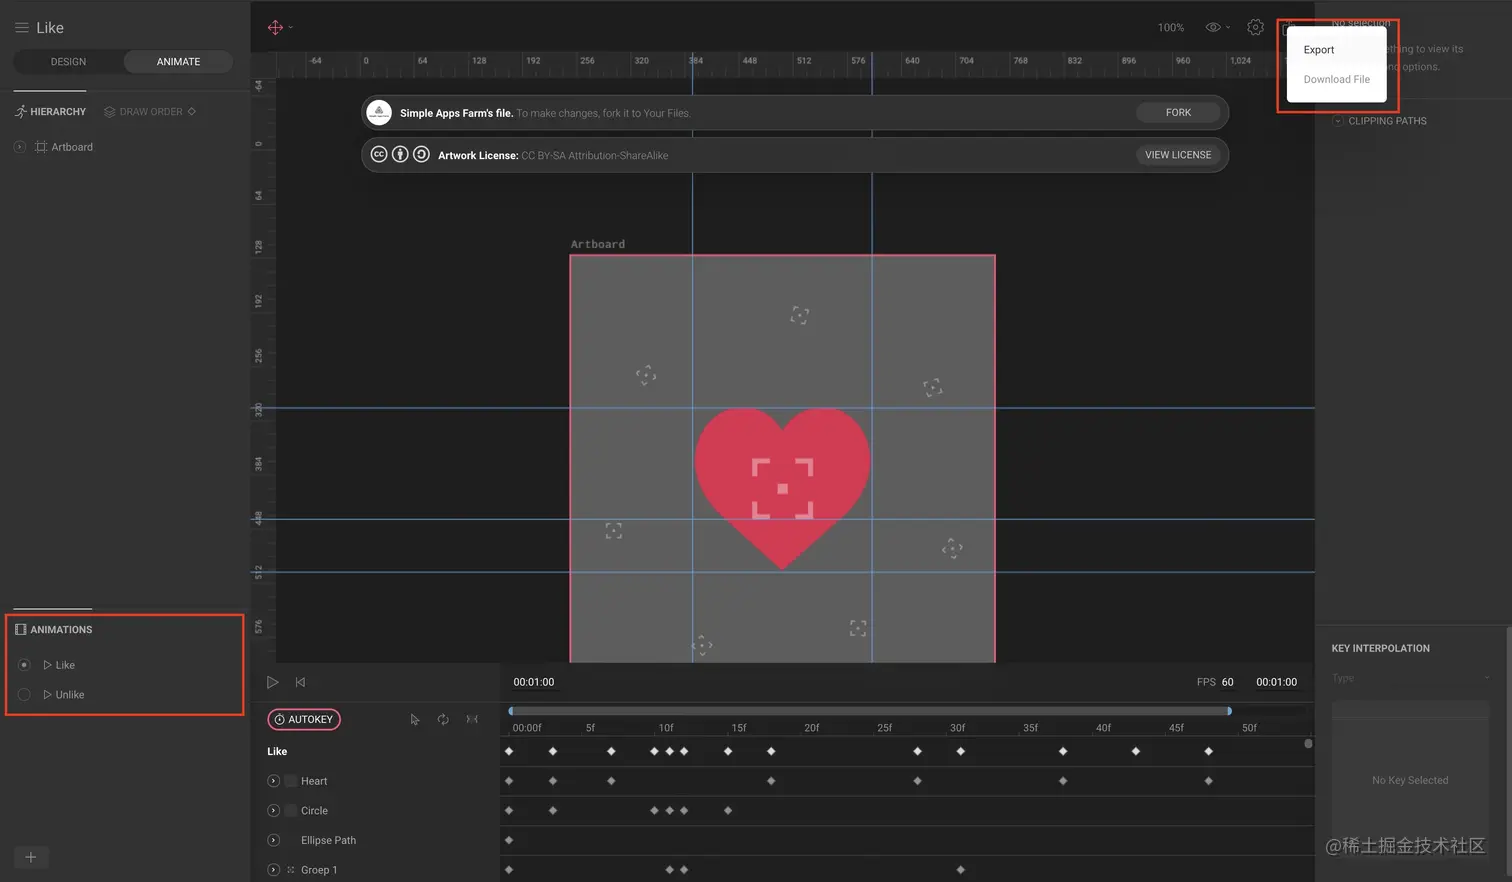
Task: Expand the Ellipse Path timeline row
Action: pyautogui.click(x=273, y=840)
